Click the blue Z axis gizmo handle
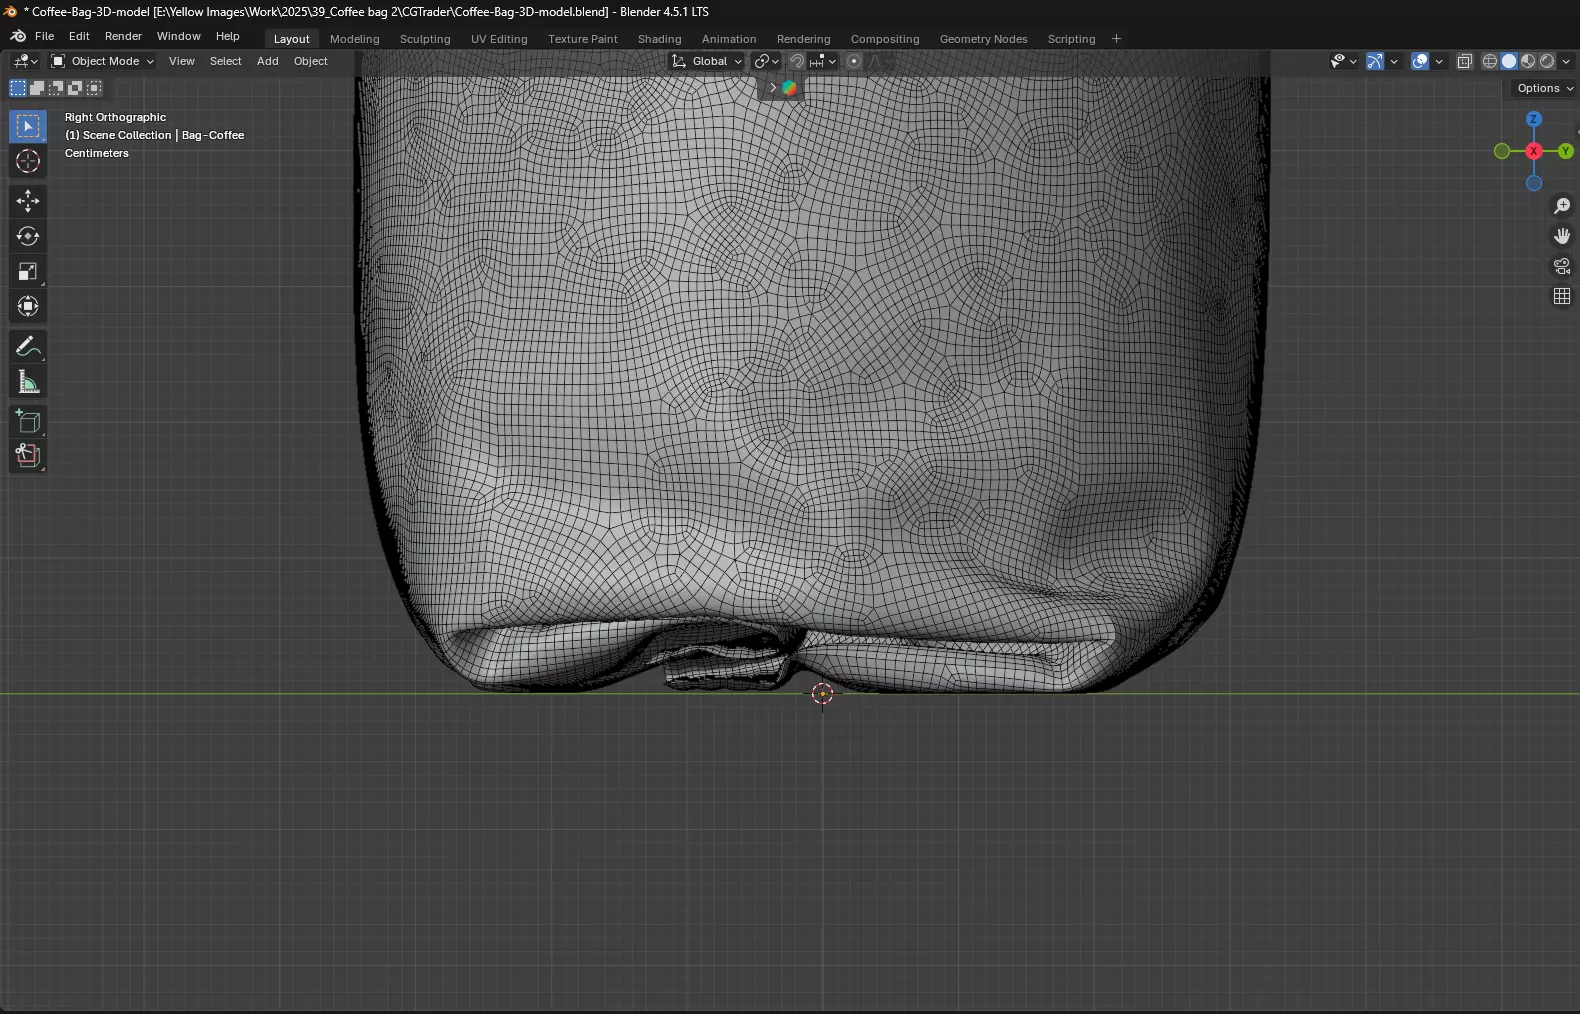This screenshot has width=1580, height=1014. 1534,119
